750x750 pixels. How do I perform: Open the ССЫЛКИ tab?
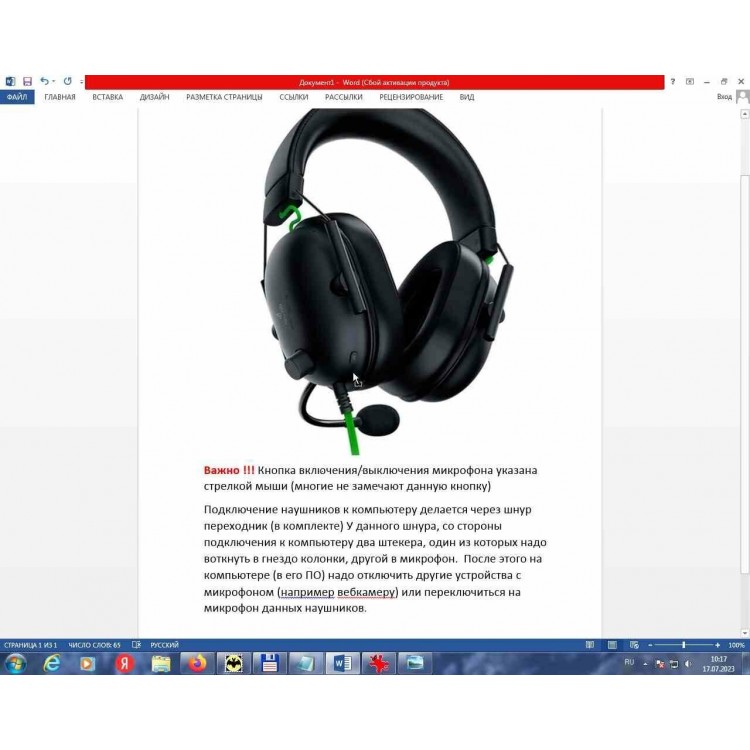294,97
